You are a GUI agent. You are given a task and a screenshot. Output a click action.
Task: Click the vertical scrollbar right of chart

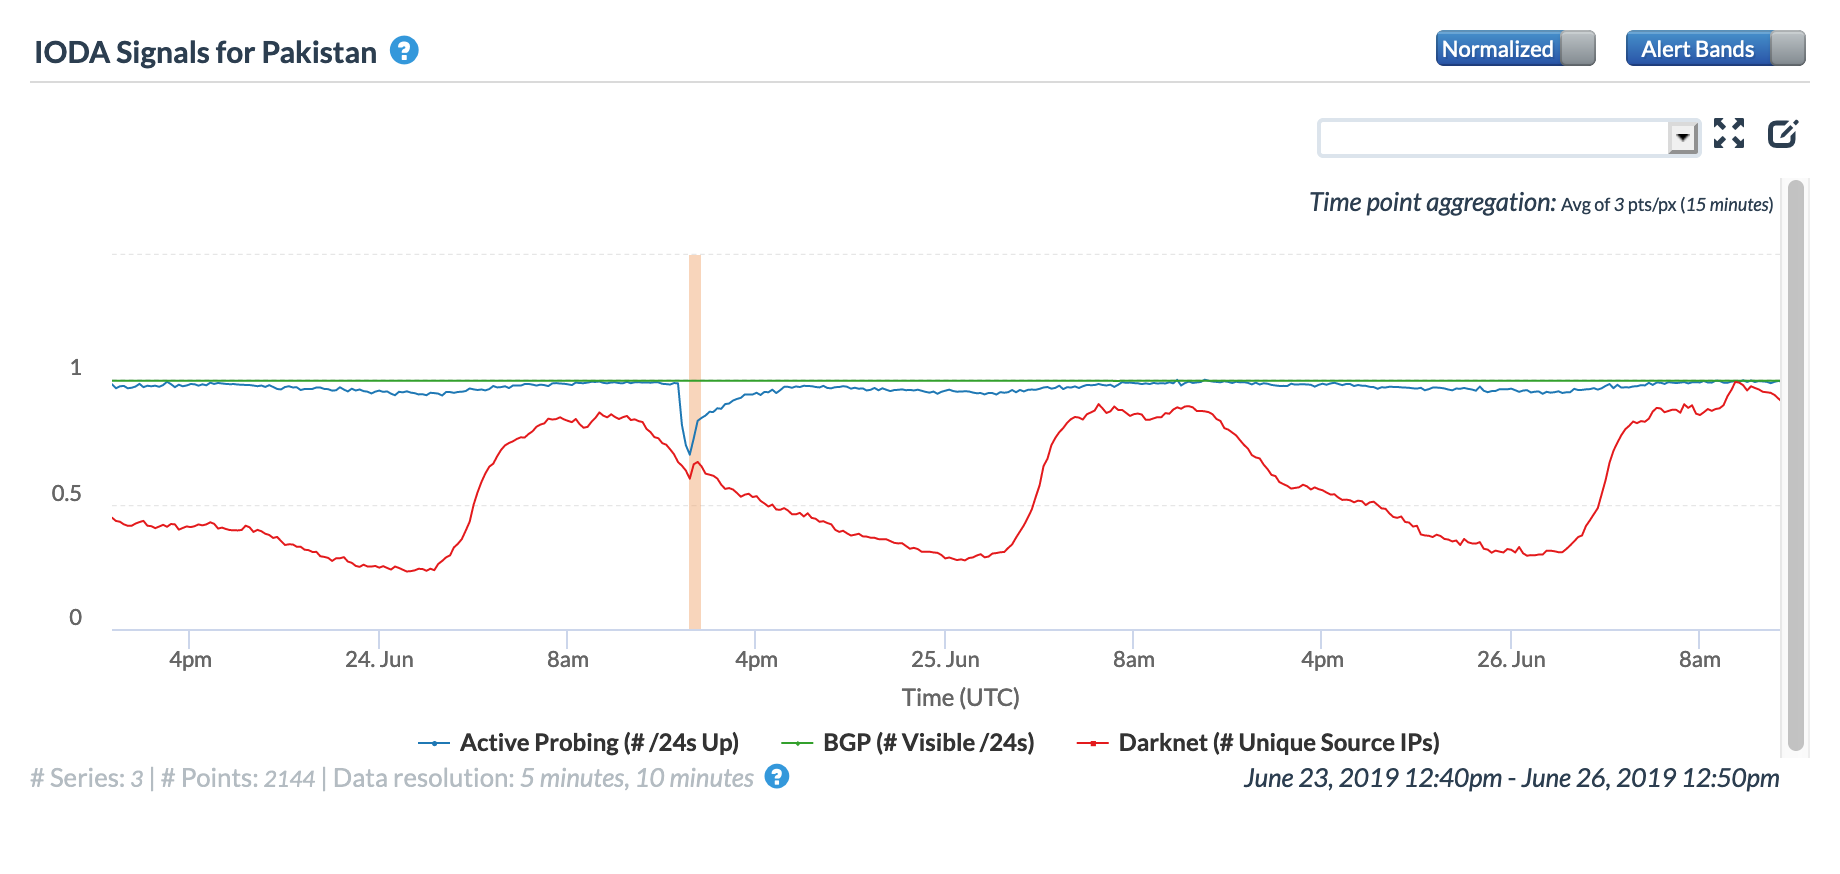coord(1795,464)
